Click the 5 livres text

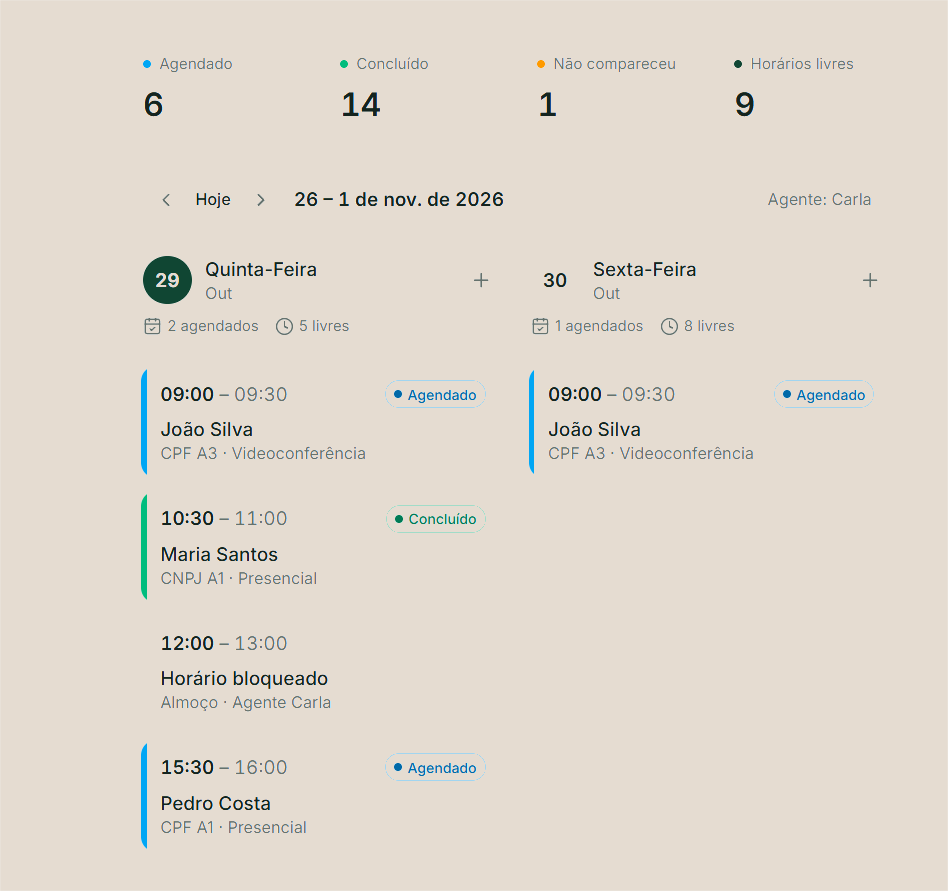(x=324, y=326)
